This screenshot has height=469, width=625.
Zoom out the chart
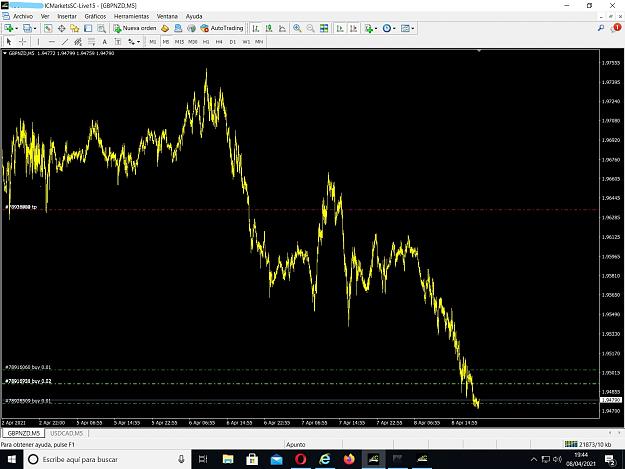coord(310,28)
